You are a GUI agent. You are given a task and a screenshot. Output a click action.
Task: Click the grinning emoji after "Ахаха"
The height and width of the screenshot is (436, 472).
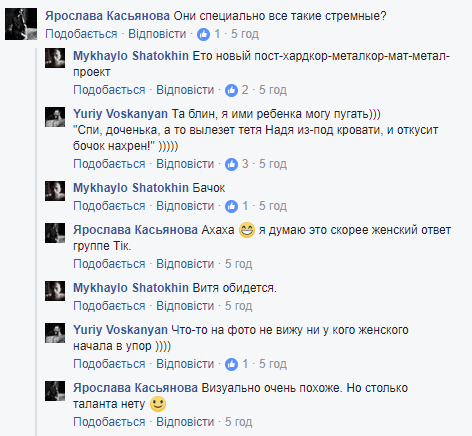pyautogui.click(x=247, y=230)
